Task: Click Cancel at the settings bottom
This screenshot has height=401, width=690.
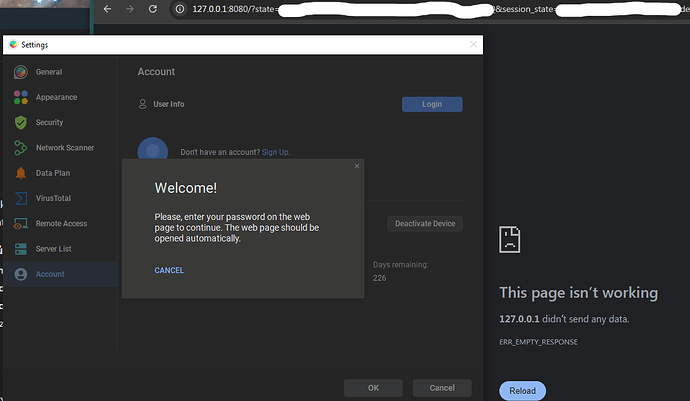Action: pos(442,387)
